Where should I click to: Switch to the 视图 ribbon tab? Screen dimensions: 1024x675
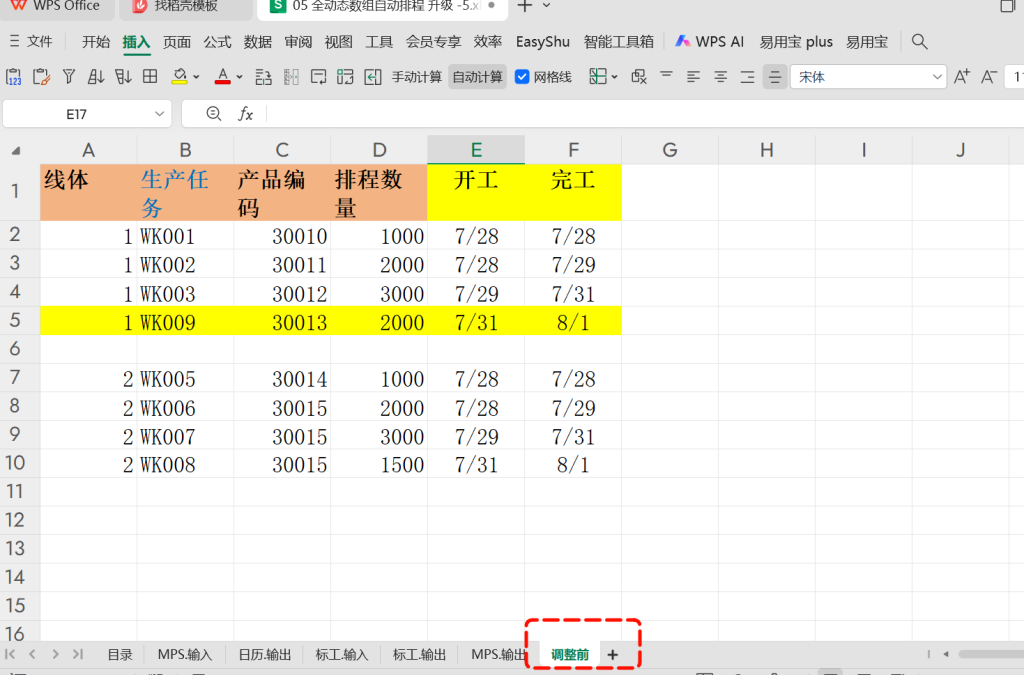tap(338, 42)
